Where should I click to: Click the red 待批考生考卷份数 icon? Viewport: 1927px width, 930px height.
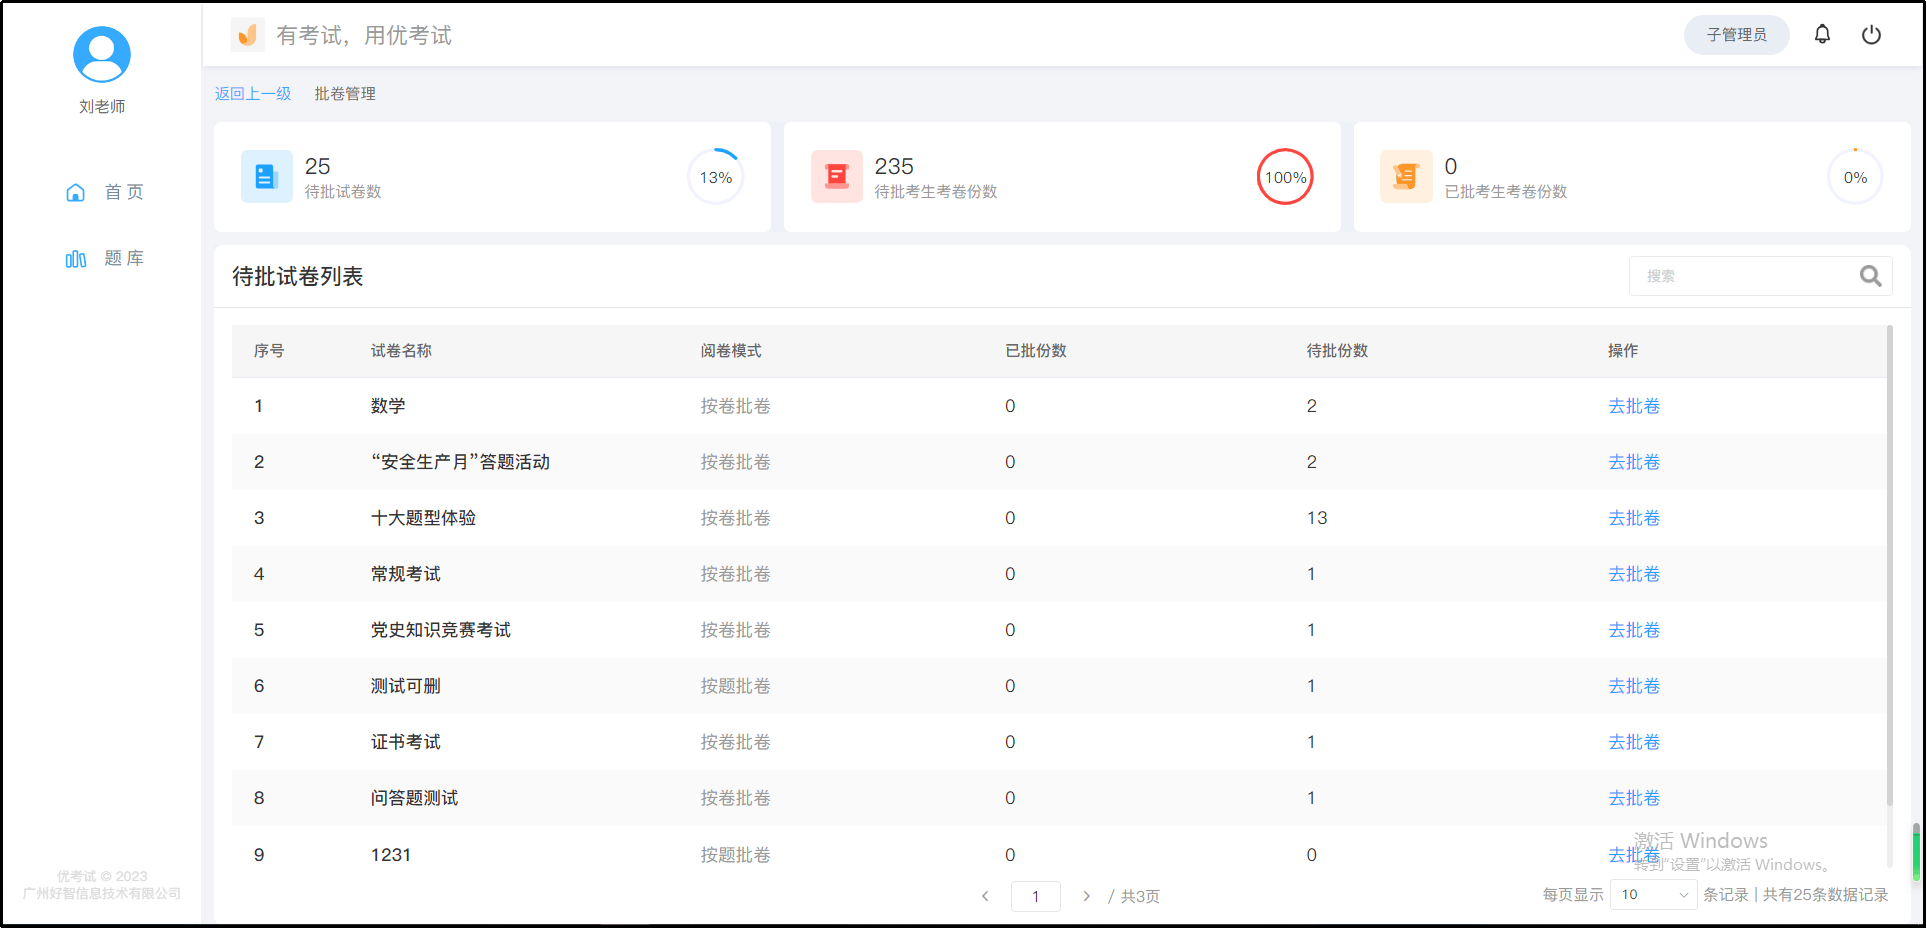click(837, 176)
